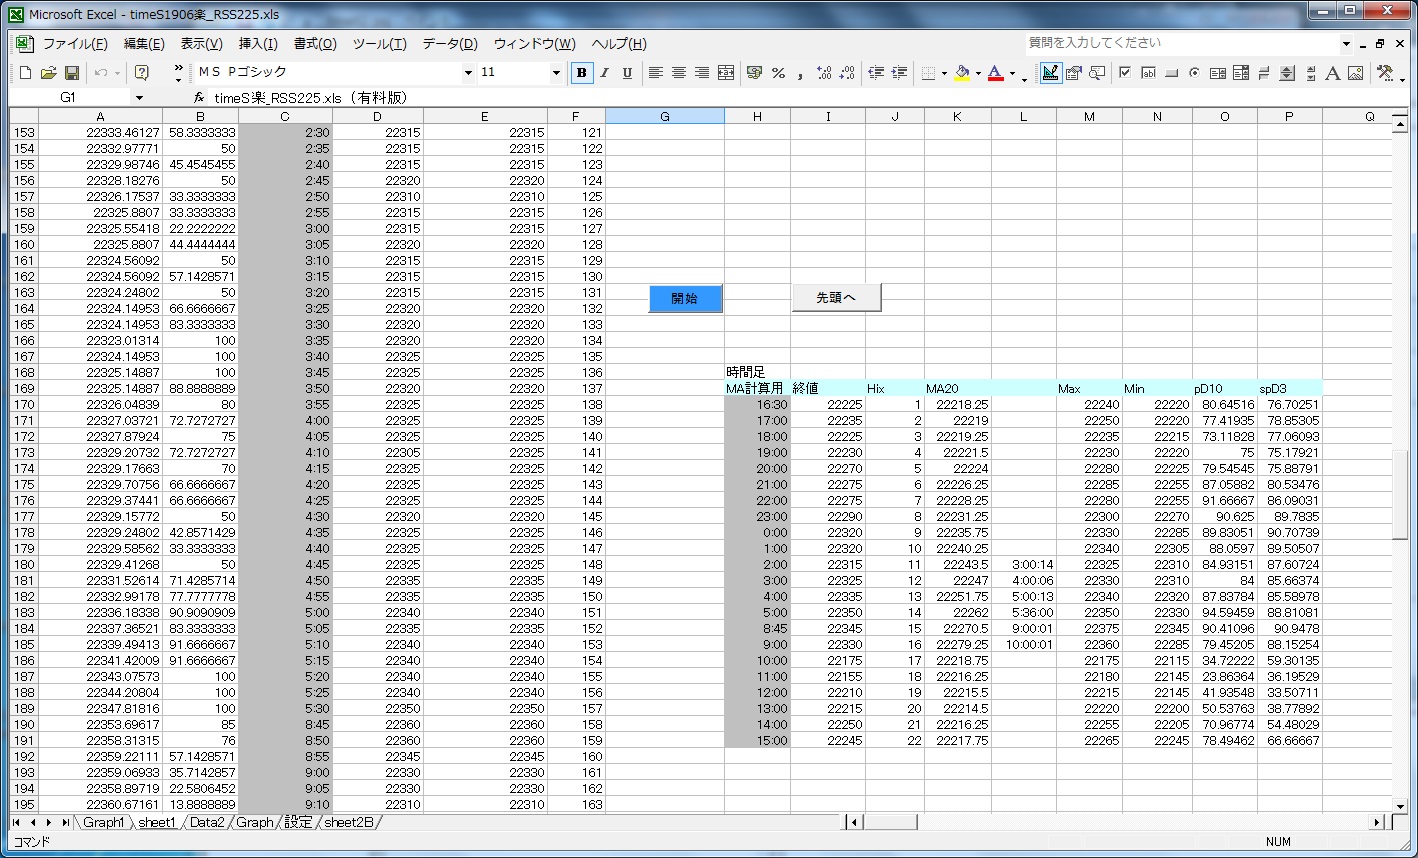Open the ファイル(F) menu
The height and width of the screenshot is (858, 1418).
click(75, 44)
